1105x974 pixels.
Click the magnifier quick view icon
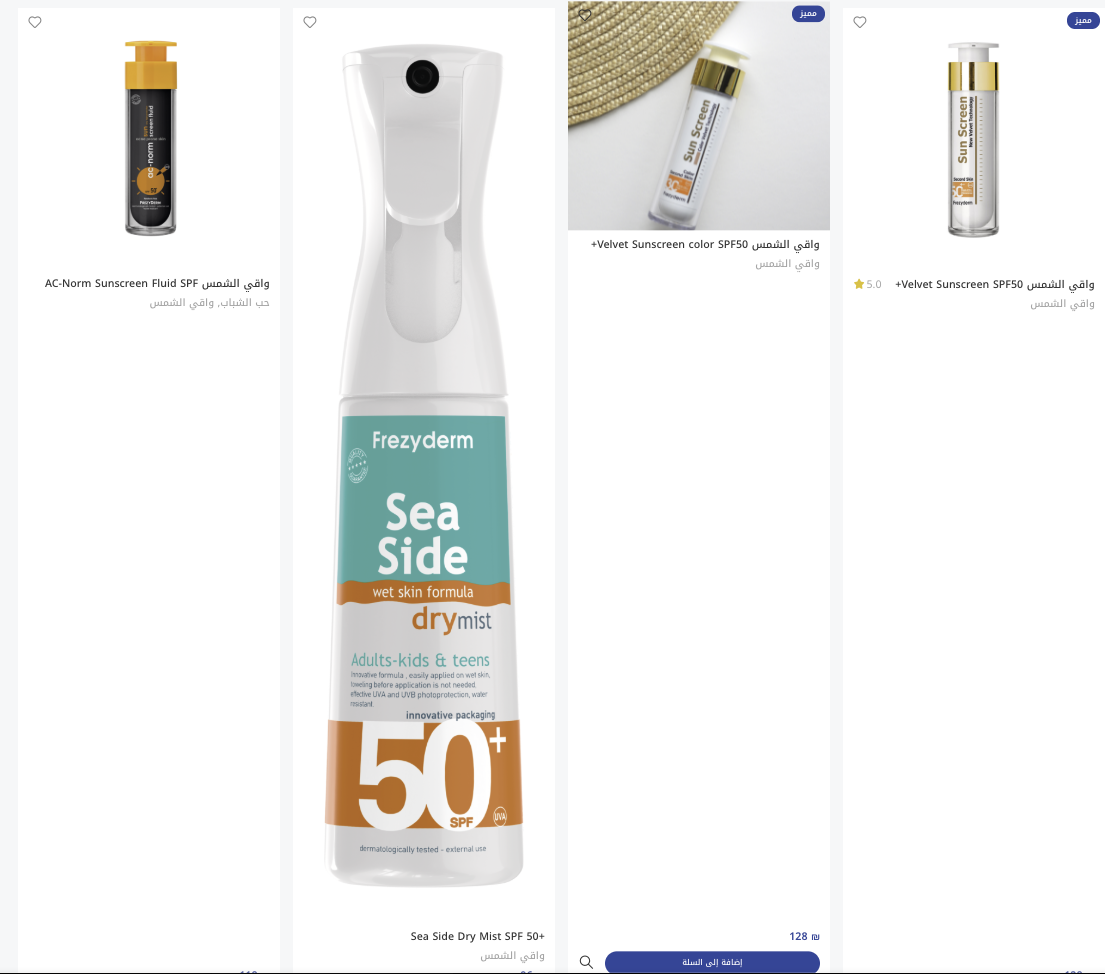[586, 962]
